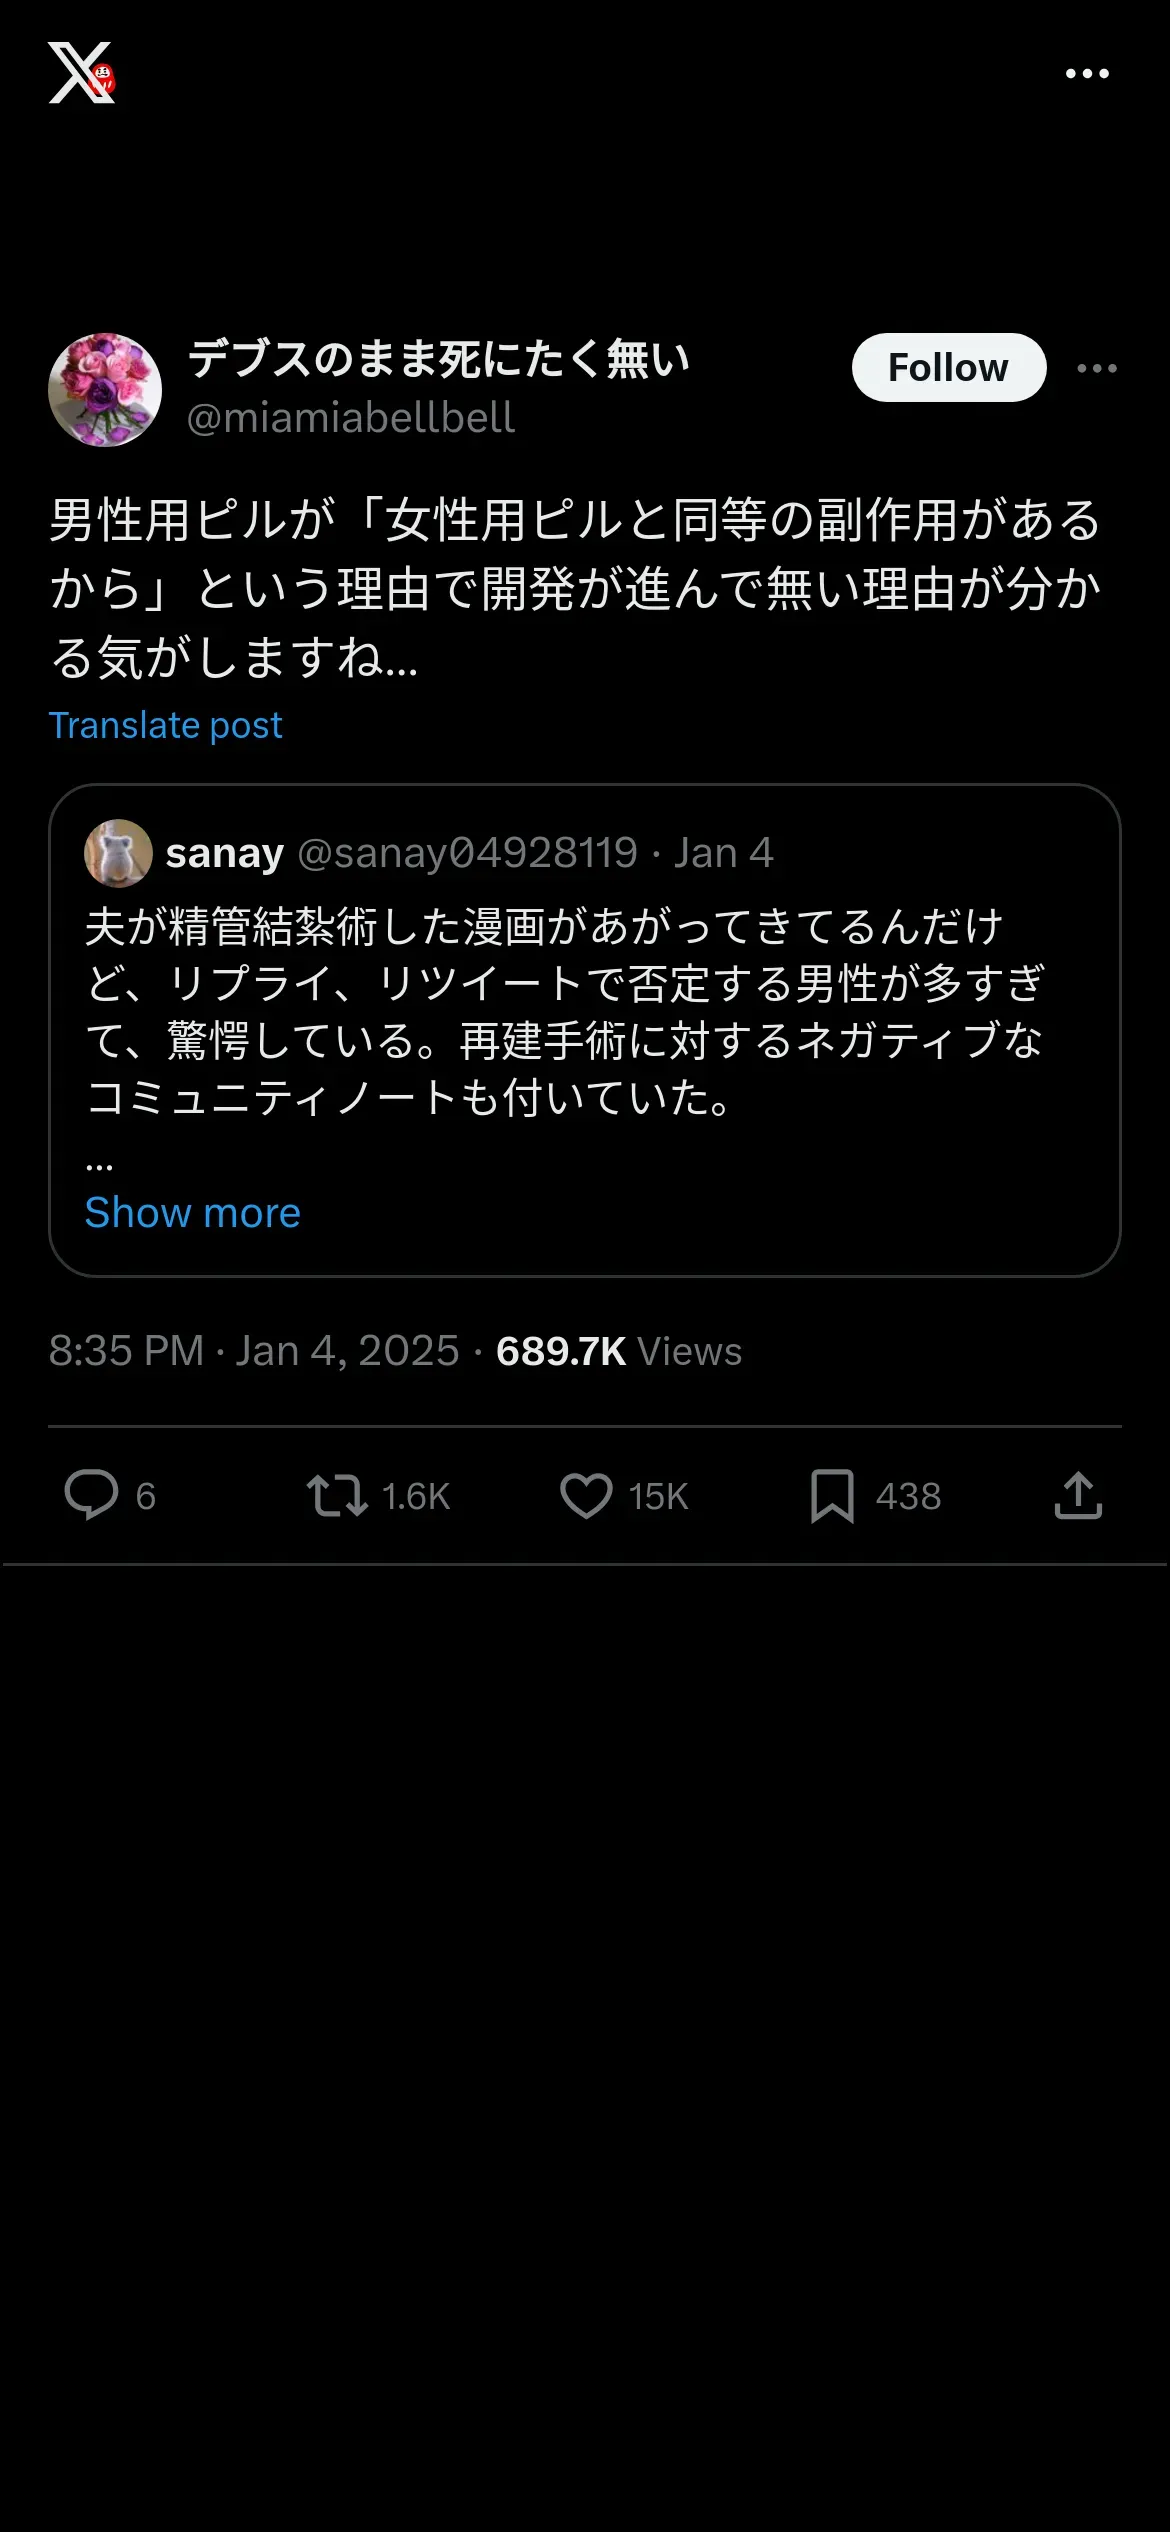This screenshot has width=1170, height=2532.
Task: Open the @miamiabellbell handle
Action: pos(351,418)
